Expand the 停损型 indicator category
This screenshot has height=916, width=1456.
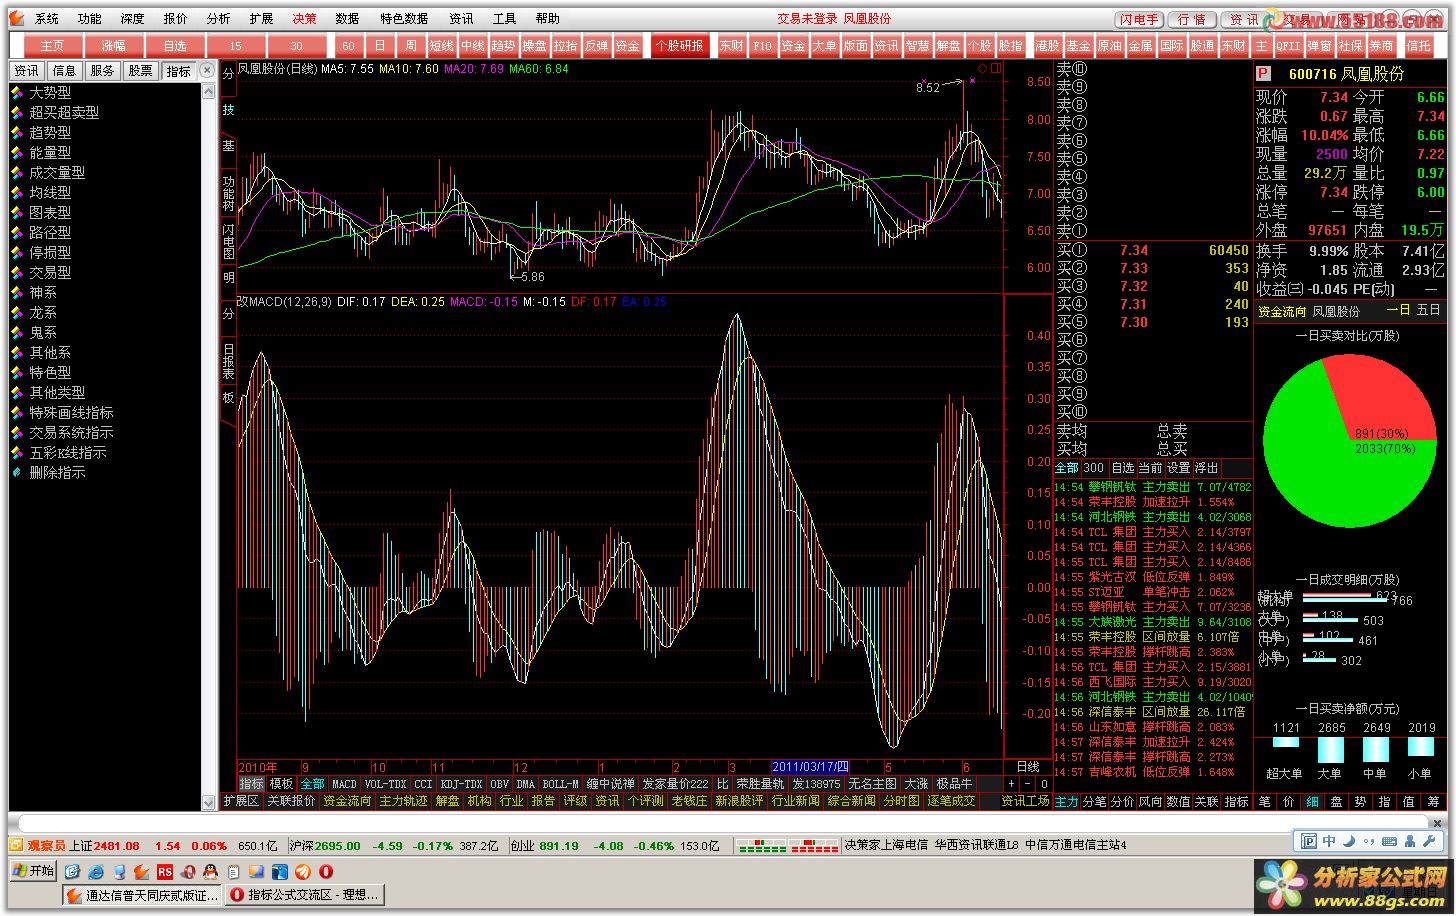[x=50, y=252]
